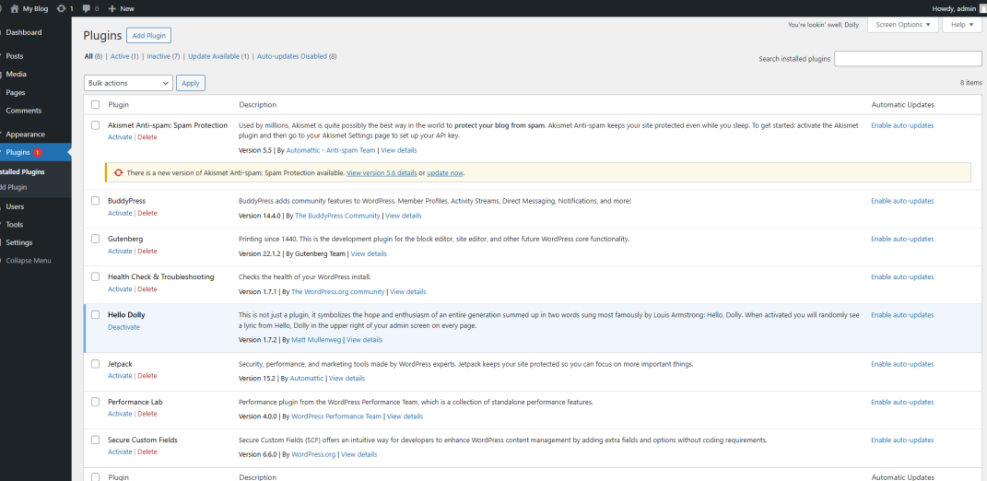Open WordPress Performance Team author link
987x481 pixels.
(x=336, y=416)
